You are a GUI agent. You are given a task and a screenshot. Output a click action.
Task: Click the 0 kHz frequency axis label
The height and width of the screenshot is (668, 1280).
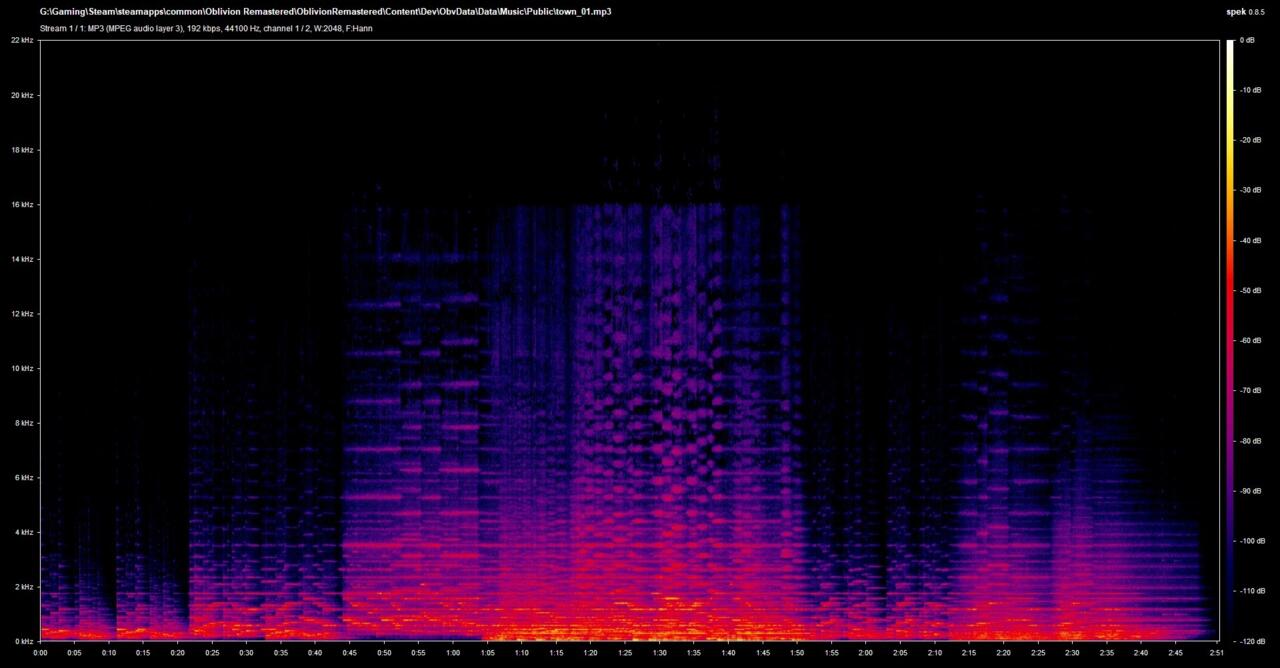(24, 641)
